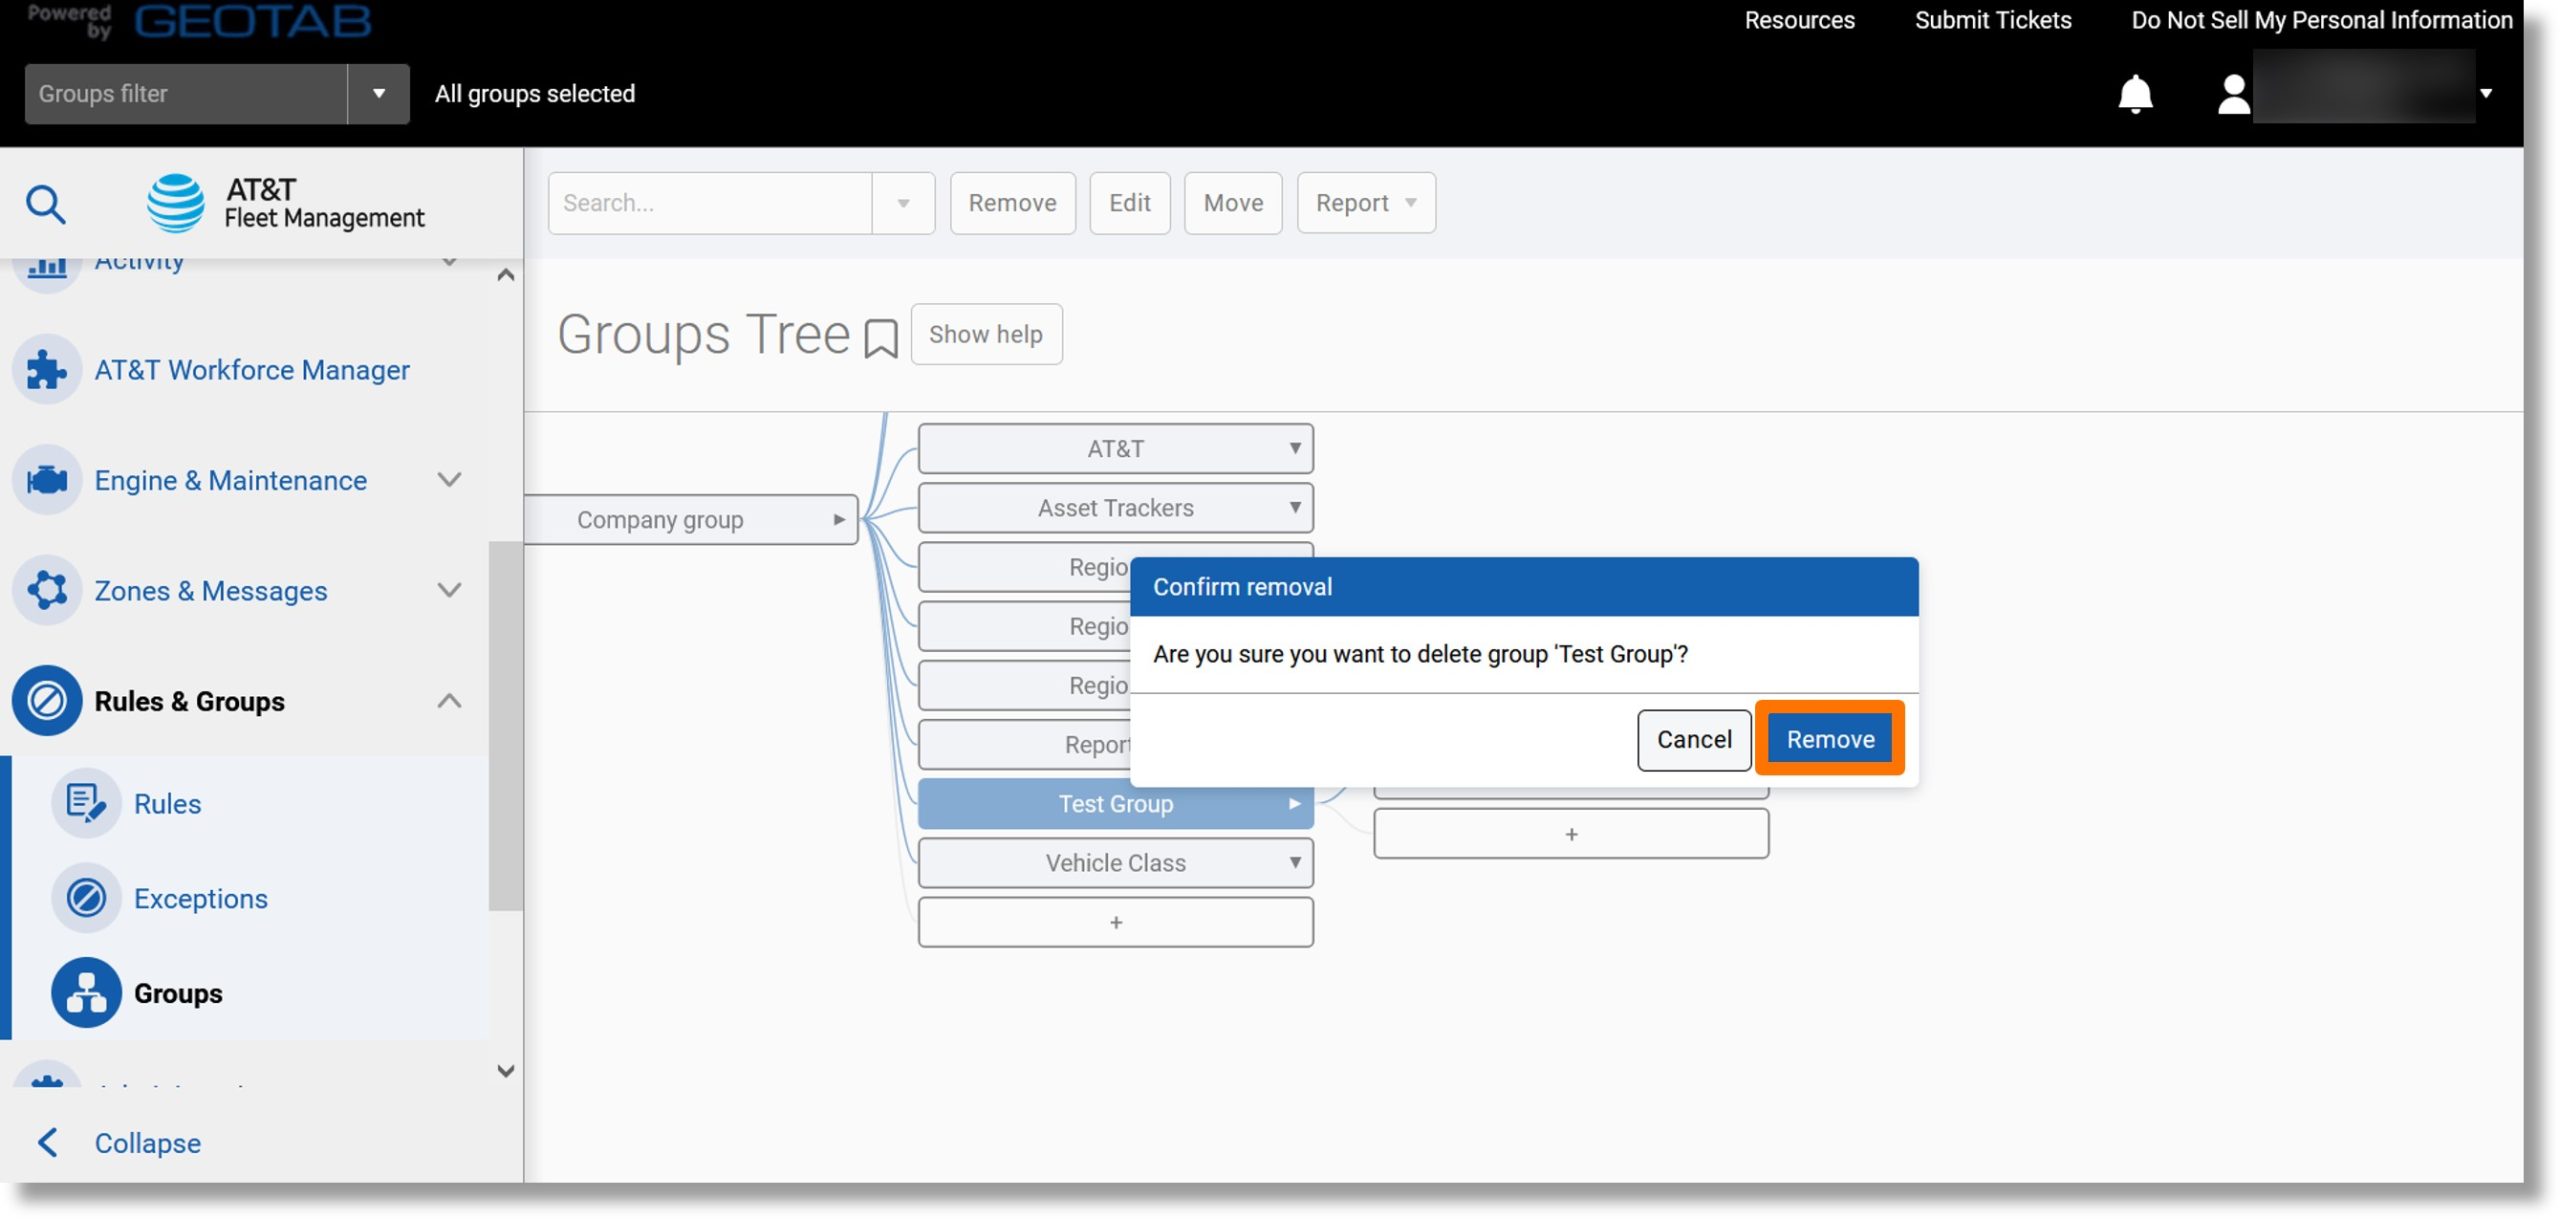Cancel the group removal dialog
This screenshot has height=1219, width=2560.
click(1694, 739)
